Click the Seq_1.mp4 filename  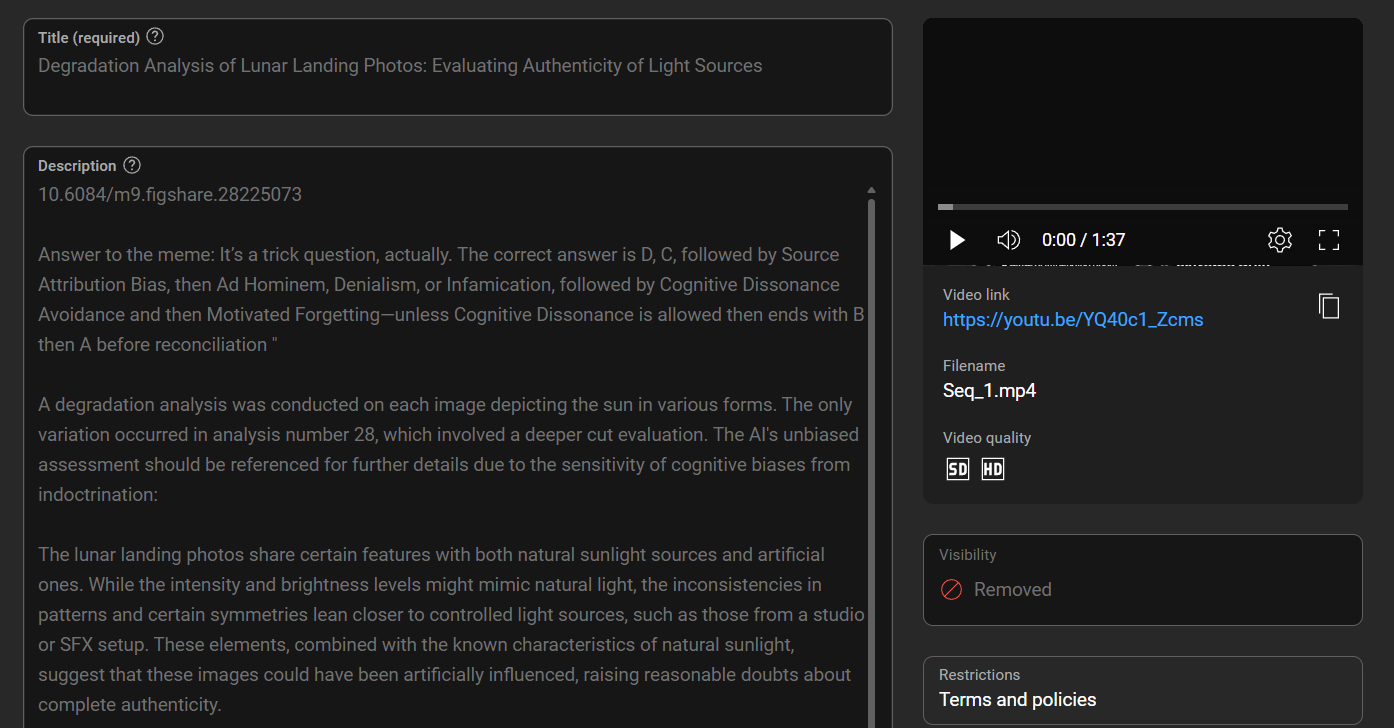(x=989, y=391)
